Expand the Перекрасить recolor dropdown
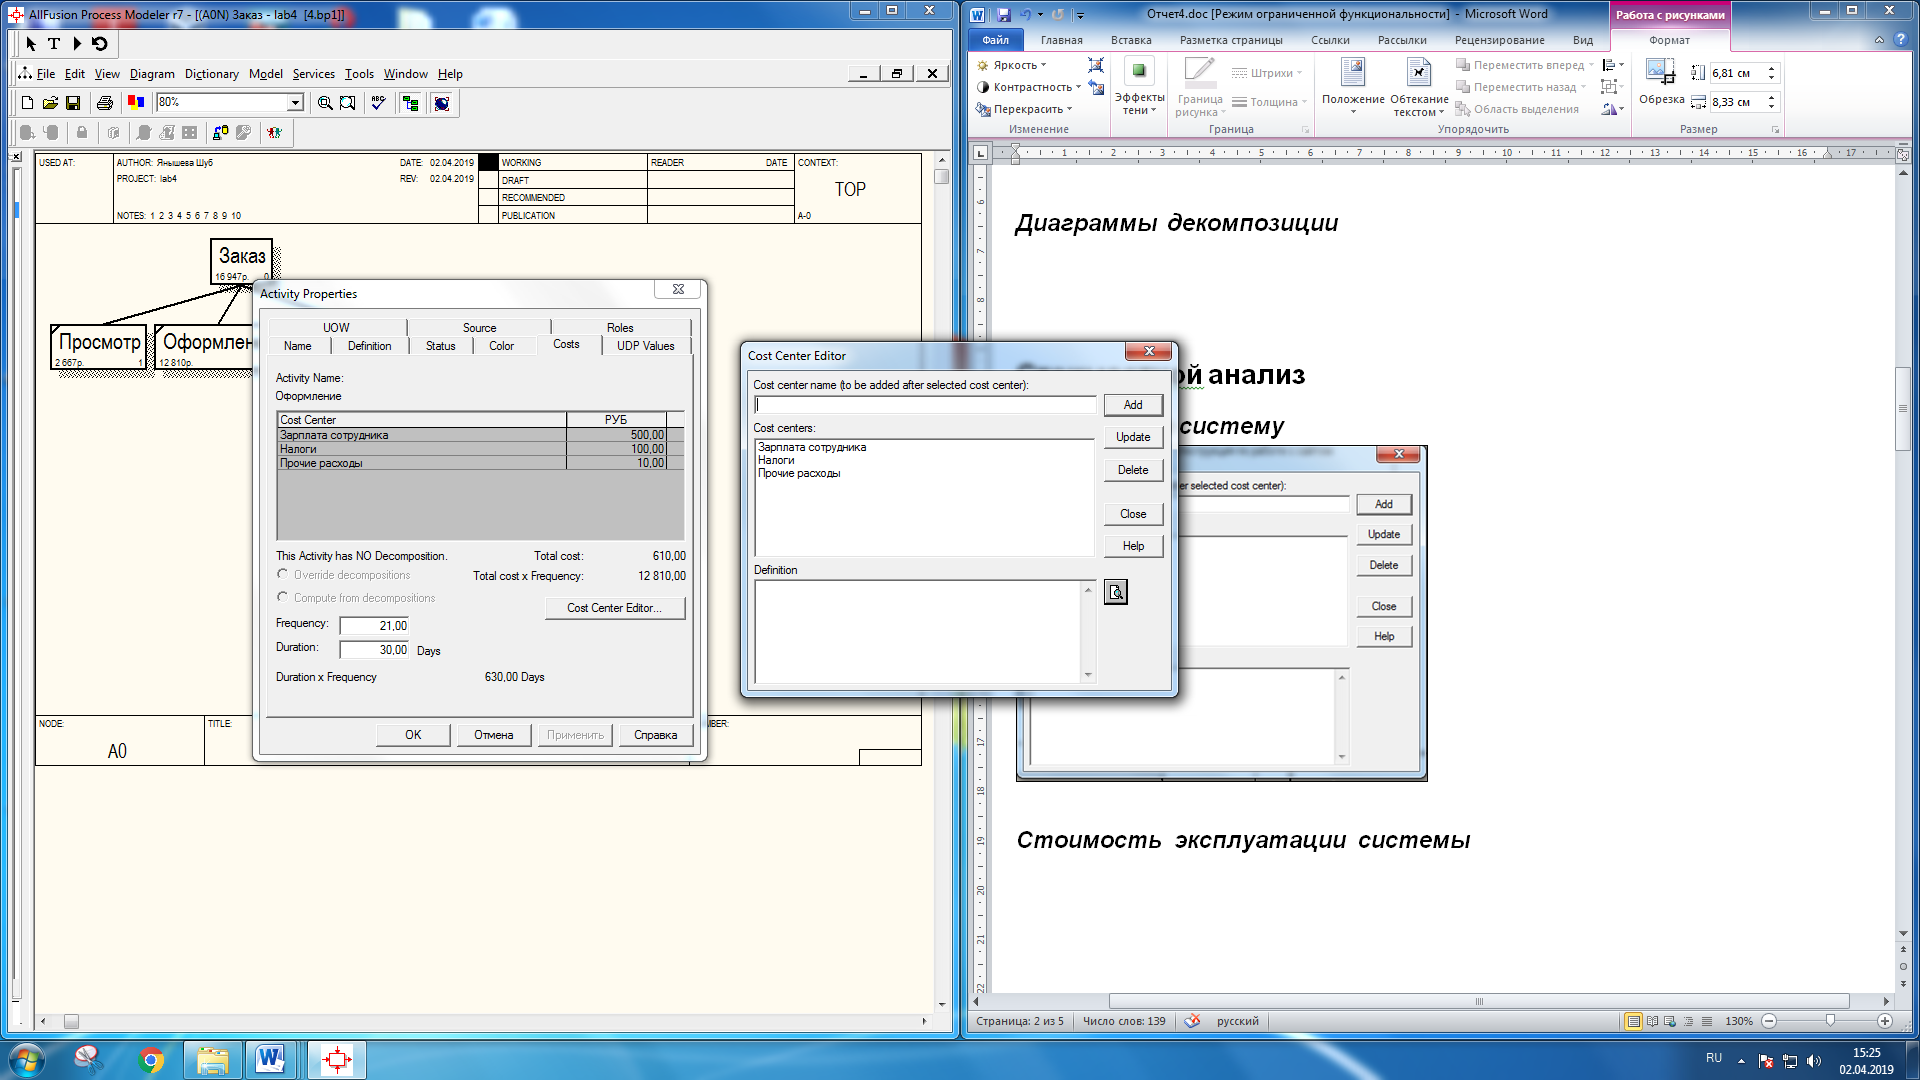 pyautogui.click(x=1027, y=109)
